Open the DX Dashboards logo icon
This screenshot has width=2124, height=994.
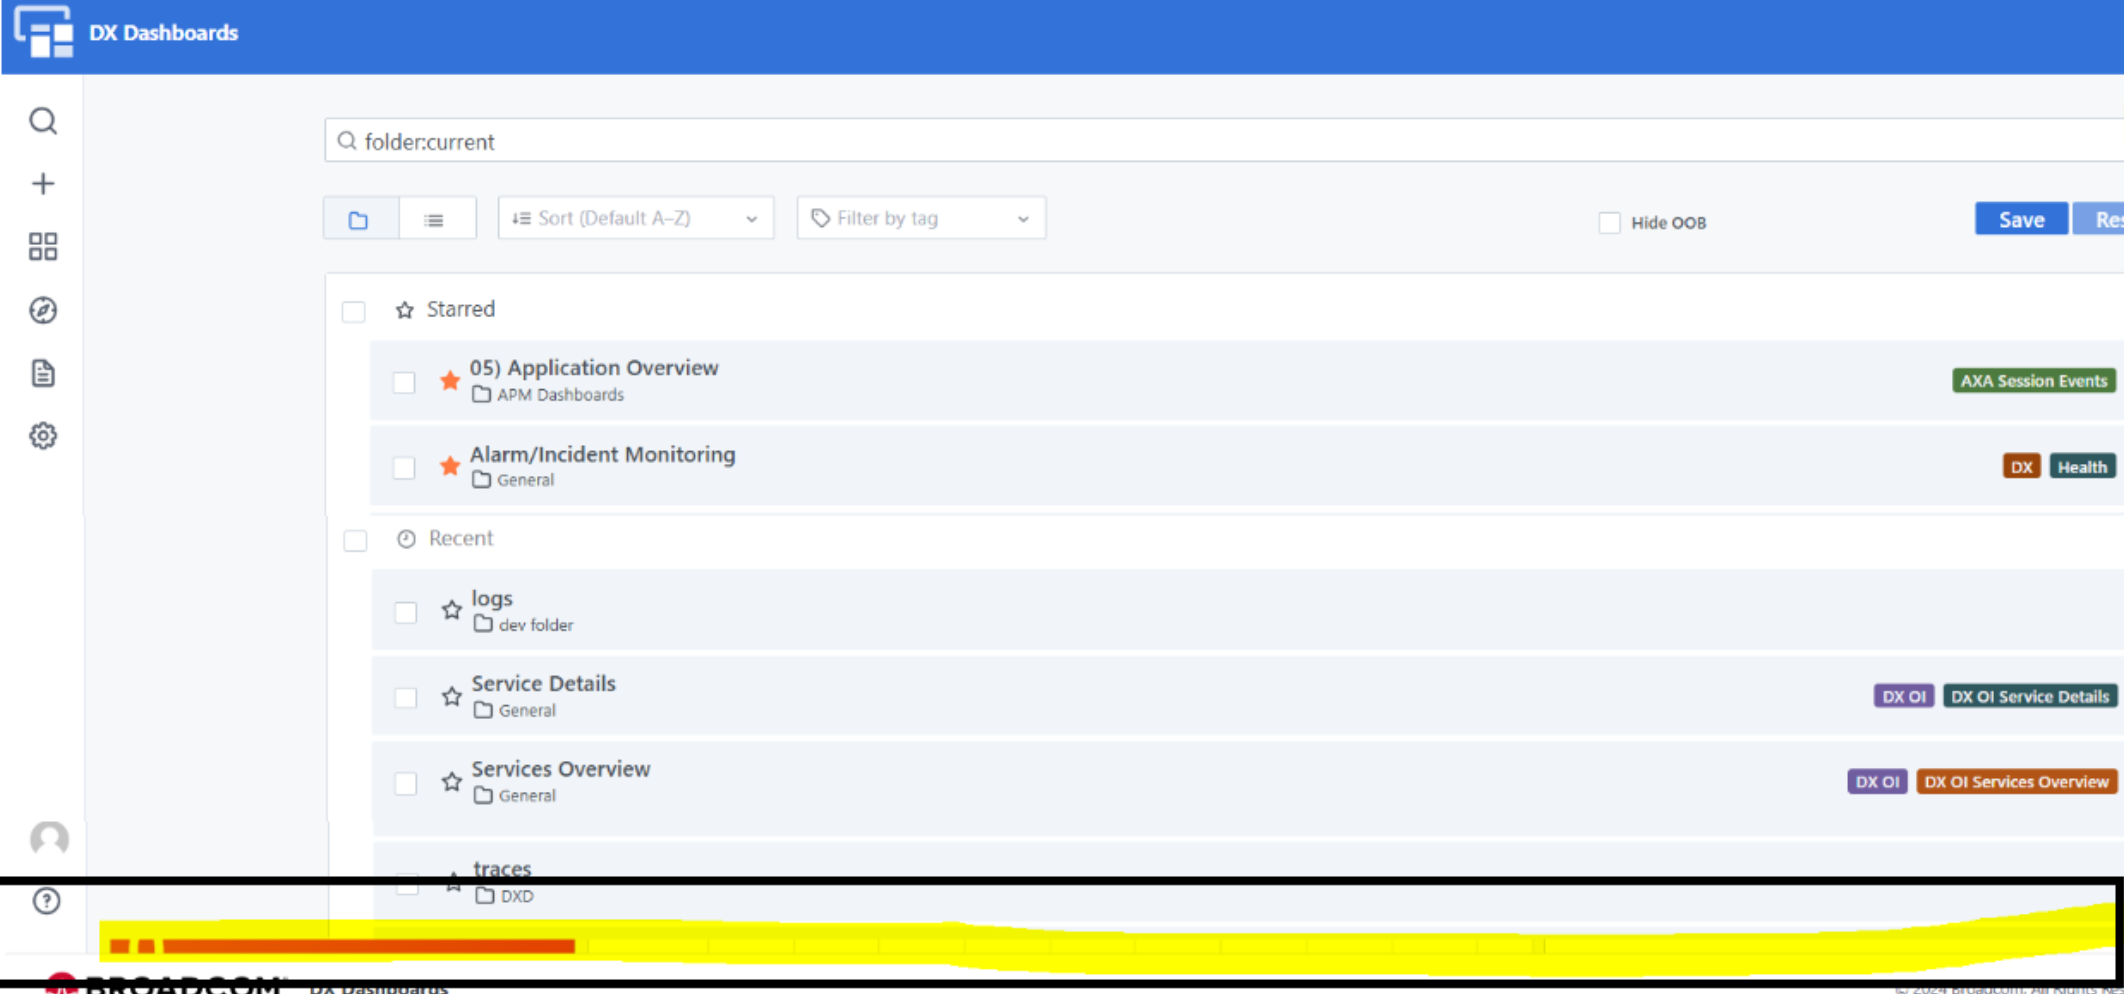43,32
